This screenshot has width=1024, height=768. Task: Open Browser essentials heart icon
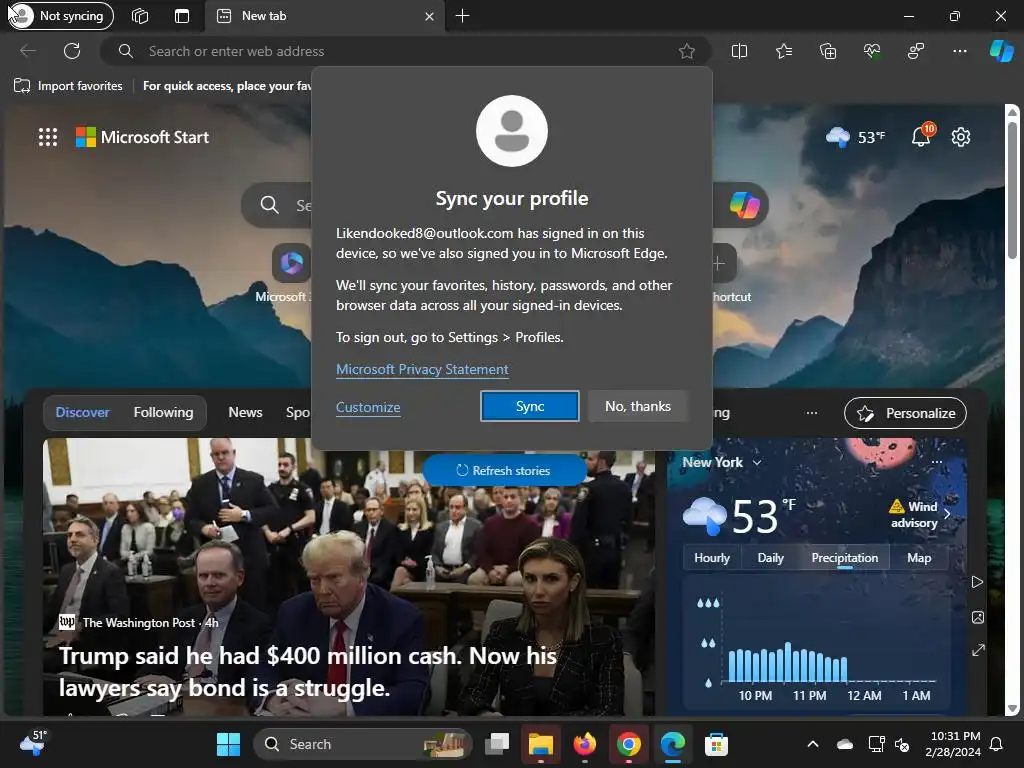872,51
